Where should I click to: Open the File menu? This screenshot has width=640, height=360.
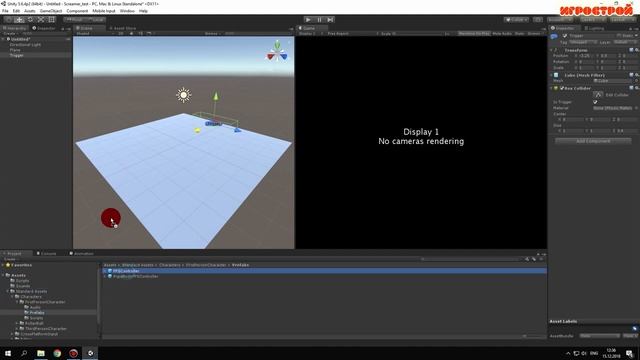[x=5, y=11]
